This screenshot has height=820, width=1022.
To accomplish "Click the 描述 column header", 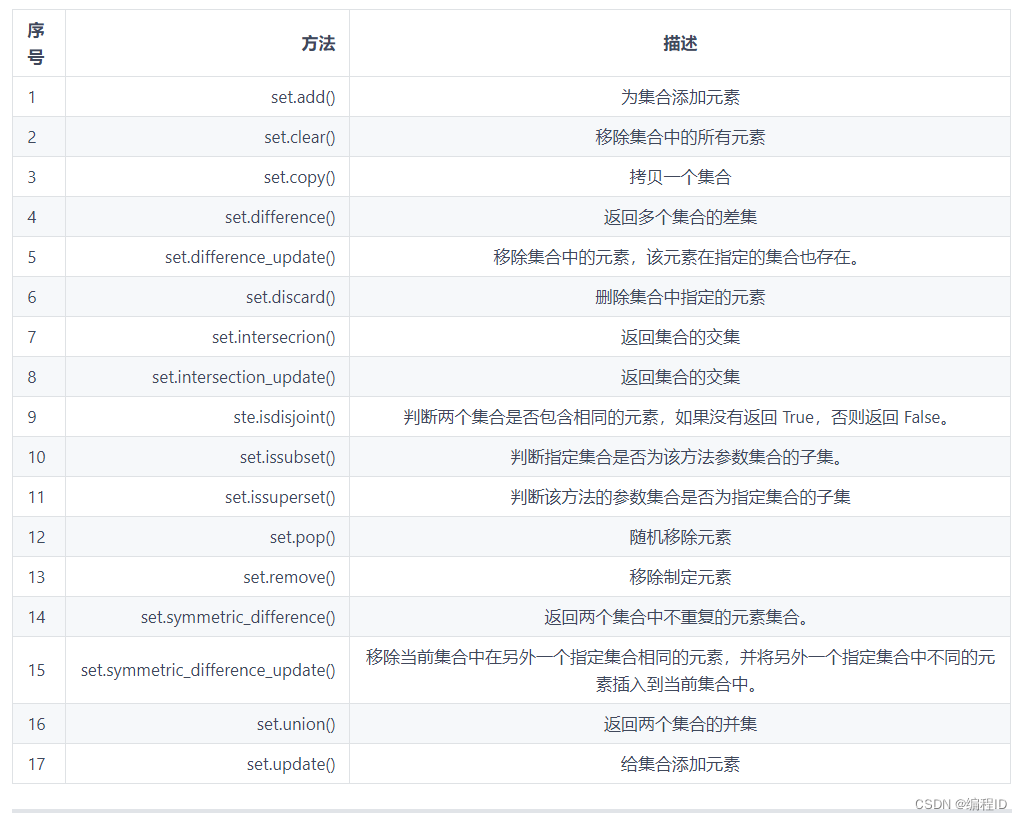I will tap(682, 44).
